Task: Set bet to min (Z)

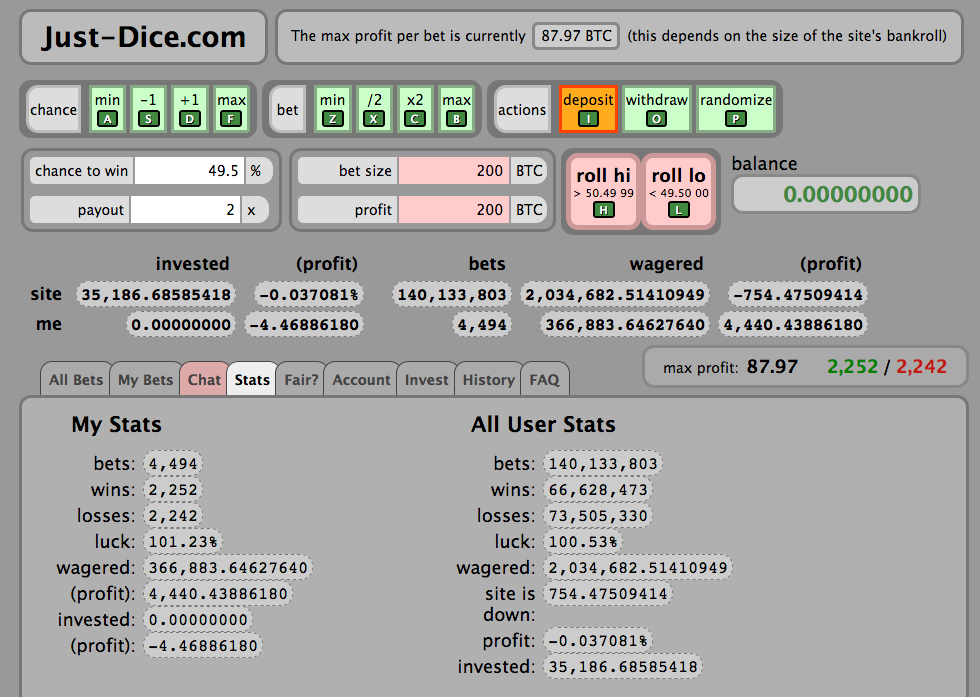Action: 332,109
